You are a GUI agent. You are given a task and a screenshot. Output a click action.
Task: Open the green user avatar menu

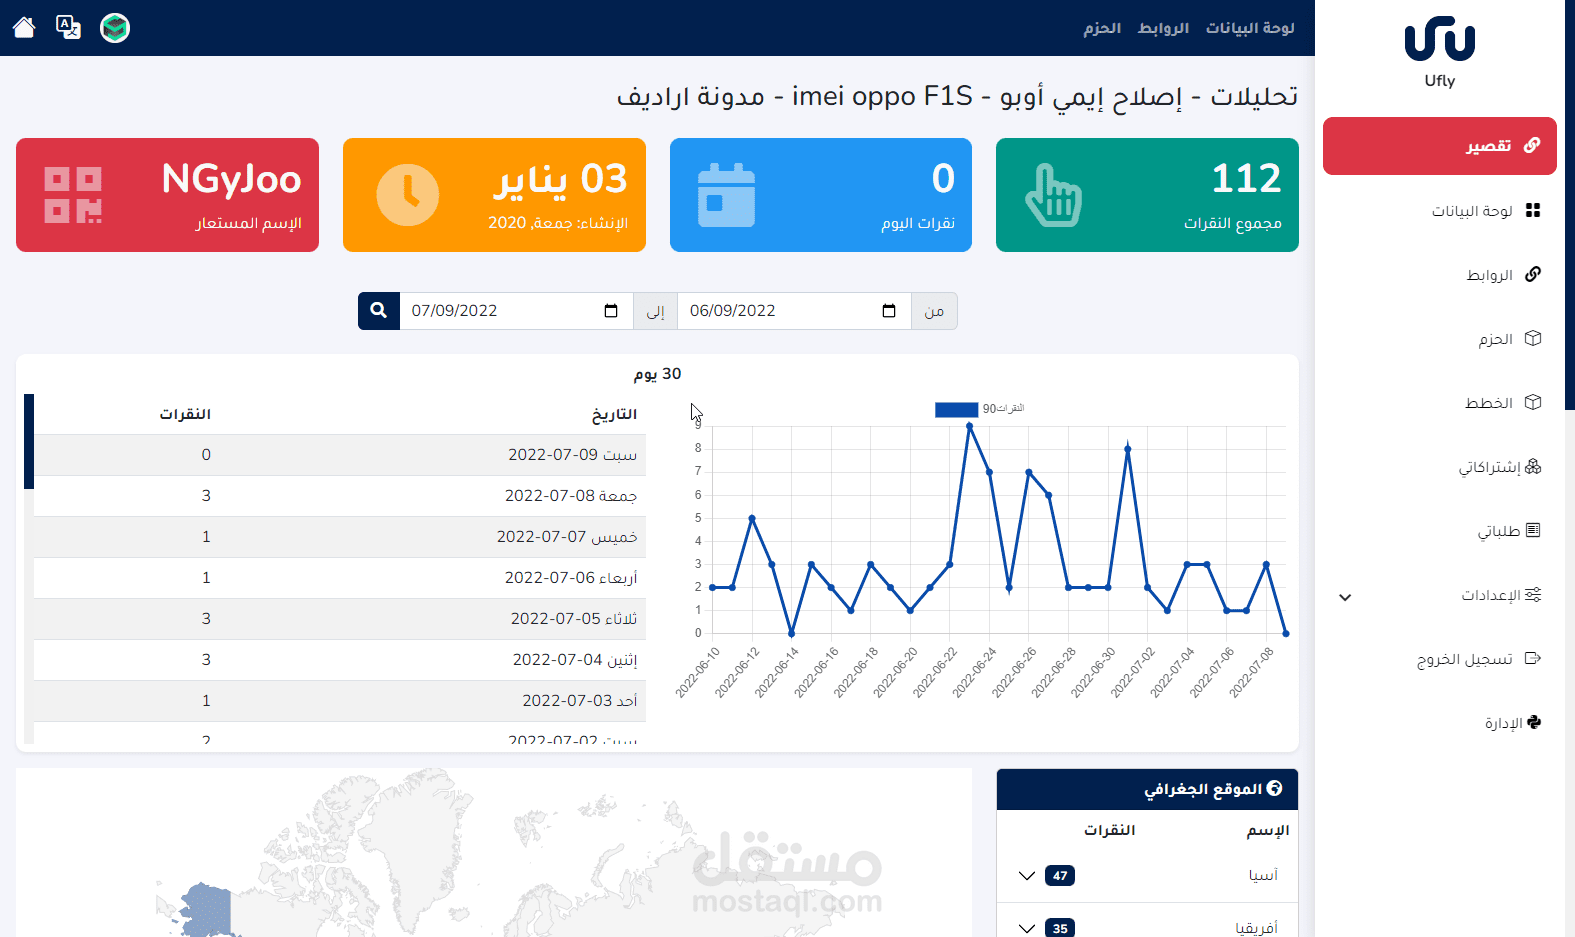[115, 28]
